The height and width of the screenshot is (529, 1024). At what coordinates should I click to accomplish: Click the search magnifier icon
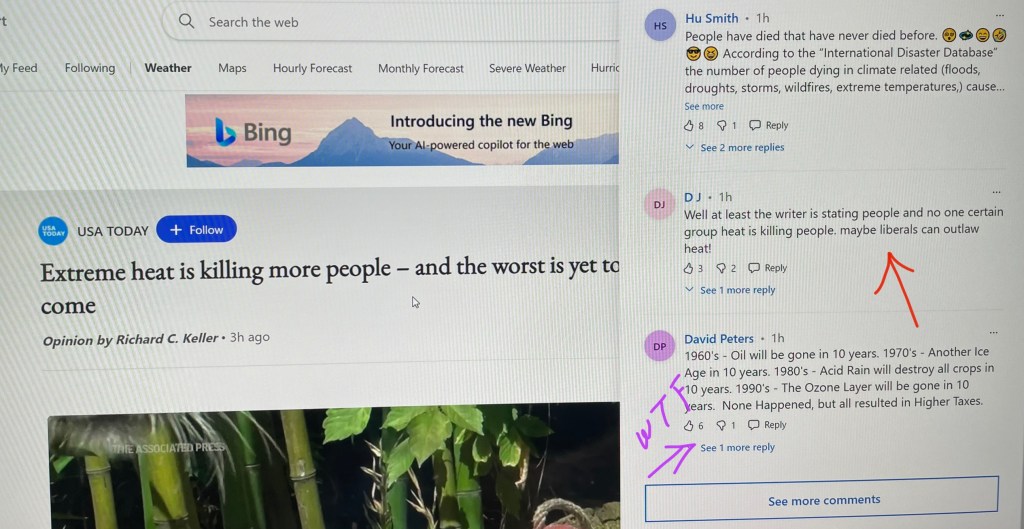click(186, 22)
